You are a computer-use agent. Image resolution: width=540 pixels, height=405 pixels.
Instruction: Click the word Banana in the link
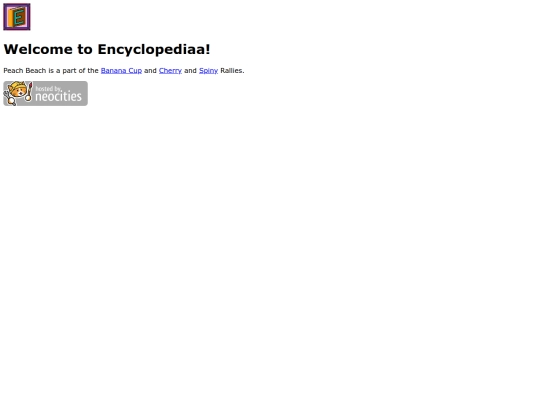[x=113, y=71]
